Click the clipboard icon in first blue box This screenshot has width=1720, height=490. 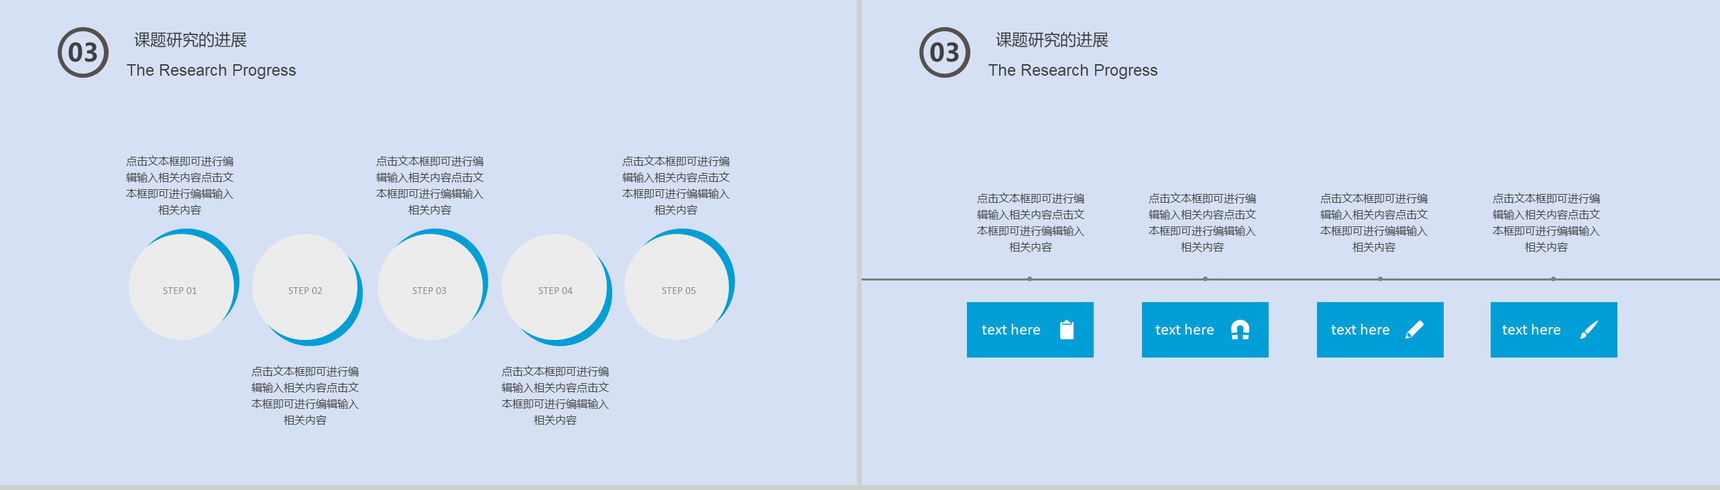click(1066, 330)
